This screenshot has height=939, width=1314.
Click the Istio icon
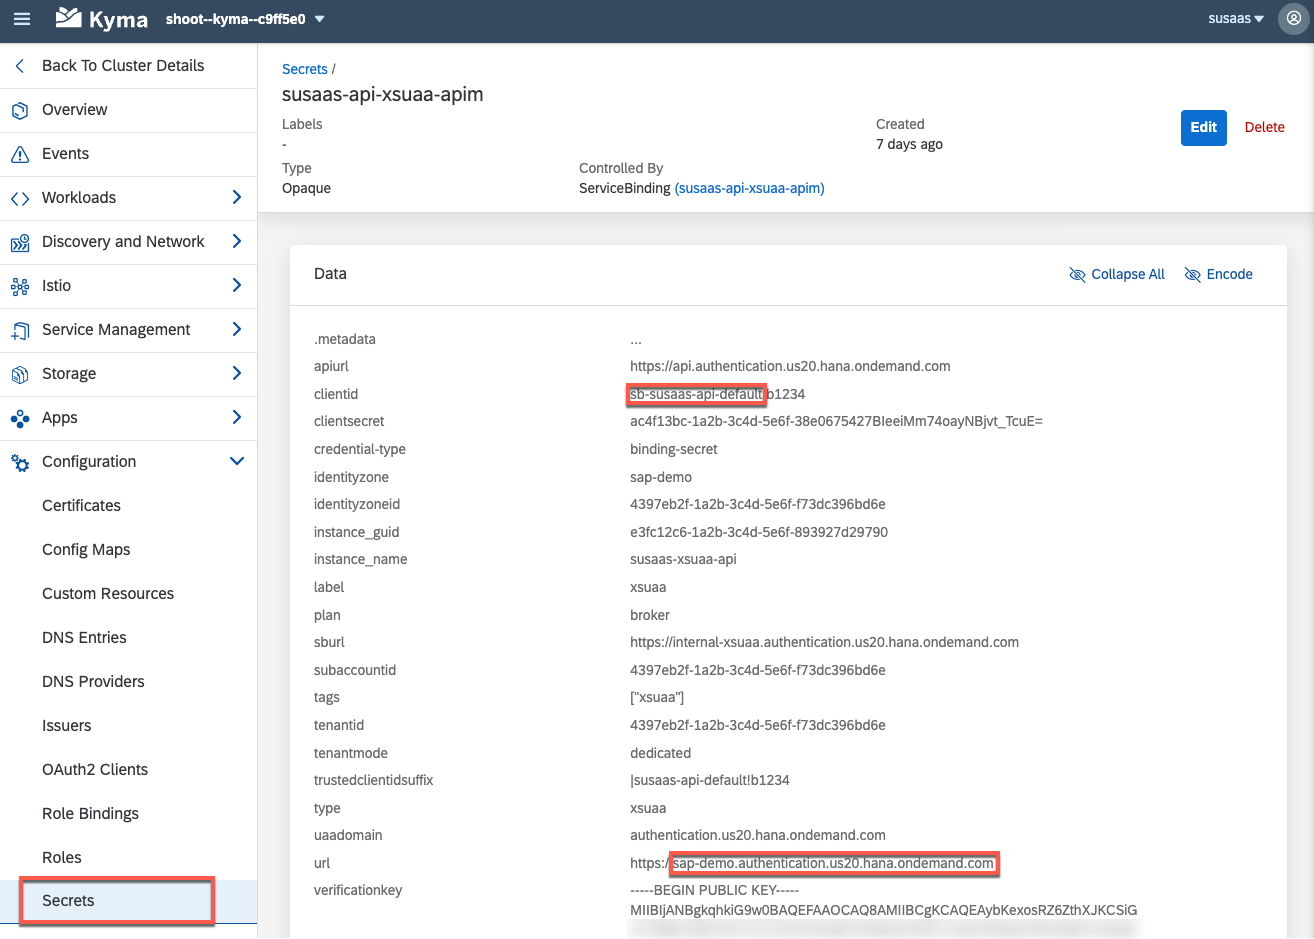click(20, 286)
